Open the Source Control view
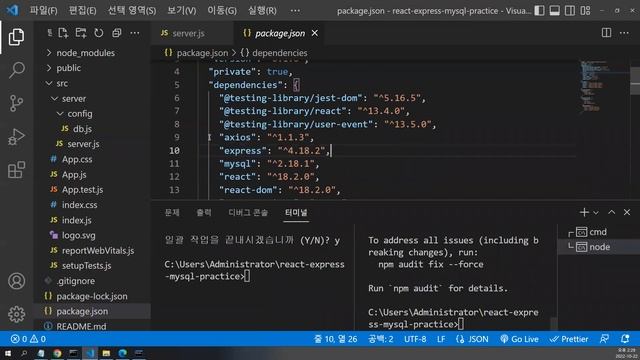The height and width of the screenshot is (360, 640). (x=16, y=103)
